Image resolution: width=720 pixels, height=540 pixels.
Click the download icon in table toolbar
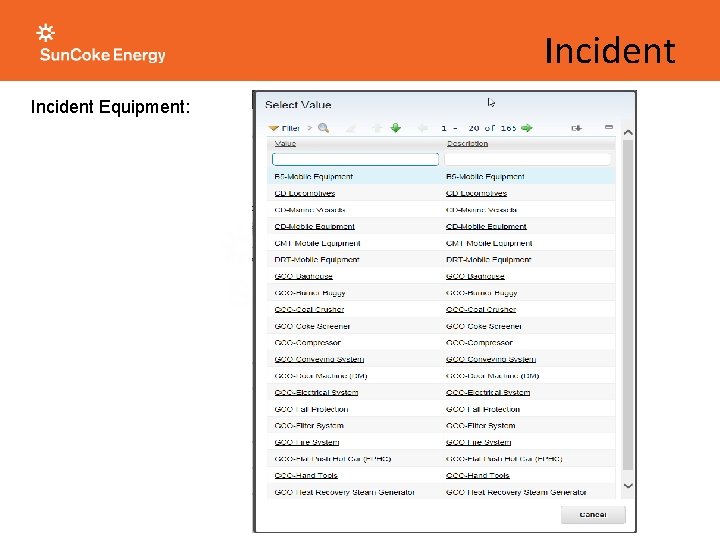[576, 128]
